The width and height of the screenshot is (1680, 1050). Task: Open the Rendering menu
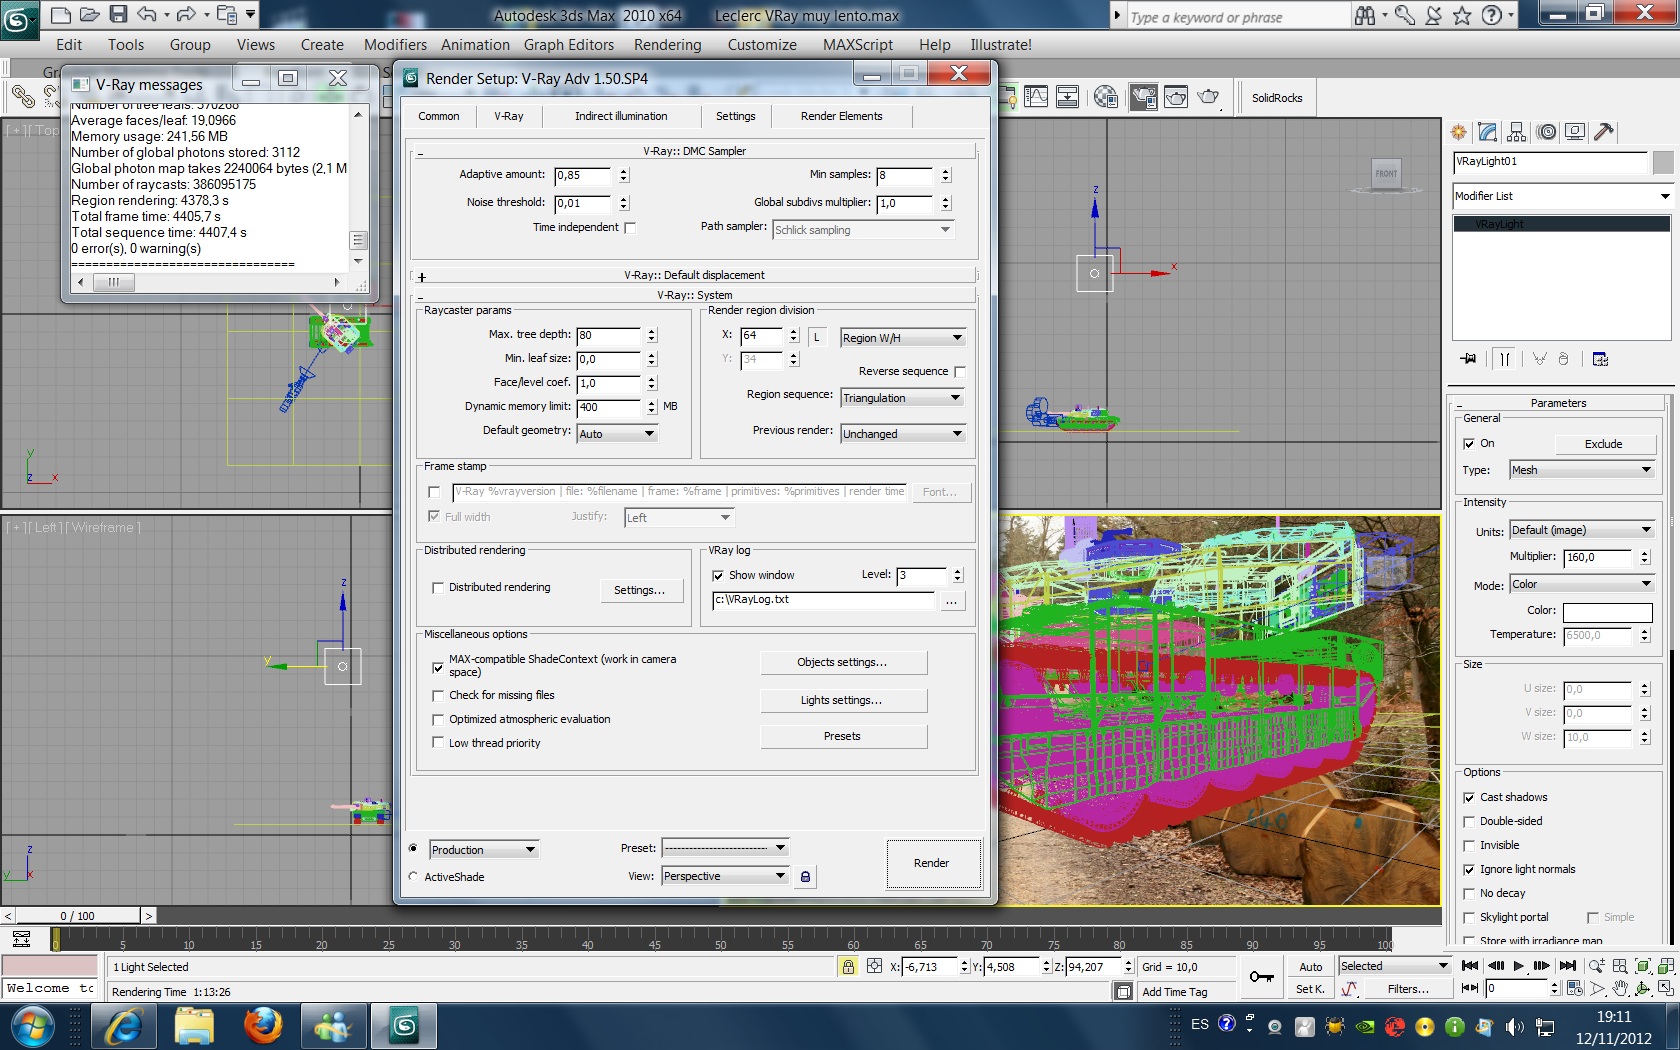point(667,45)
